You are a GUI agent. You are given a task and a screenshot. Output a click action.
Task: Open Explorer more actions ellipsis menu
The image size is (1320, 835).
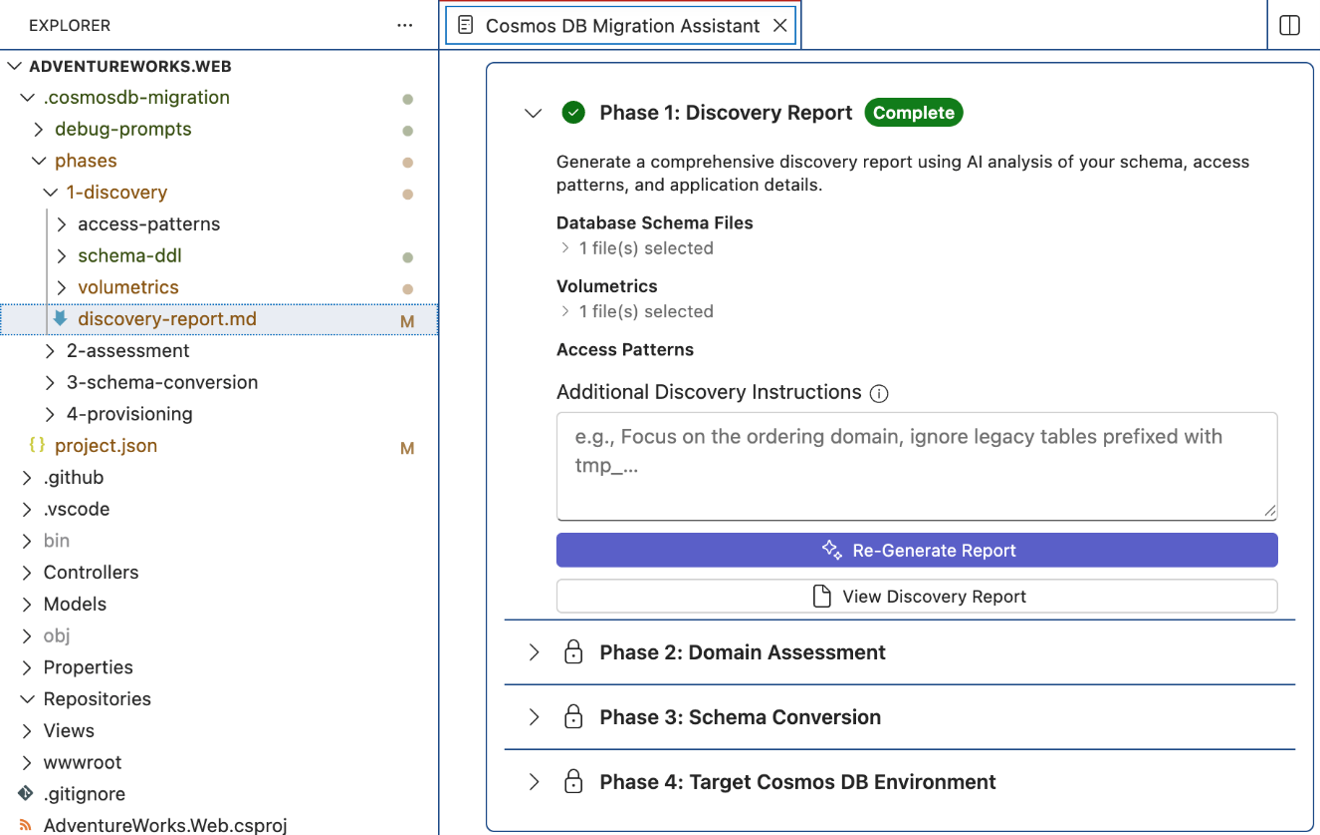pyautogui.click(x=405, y=25)
